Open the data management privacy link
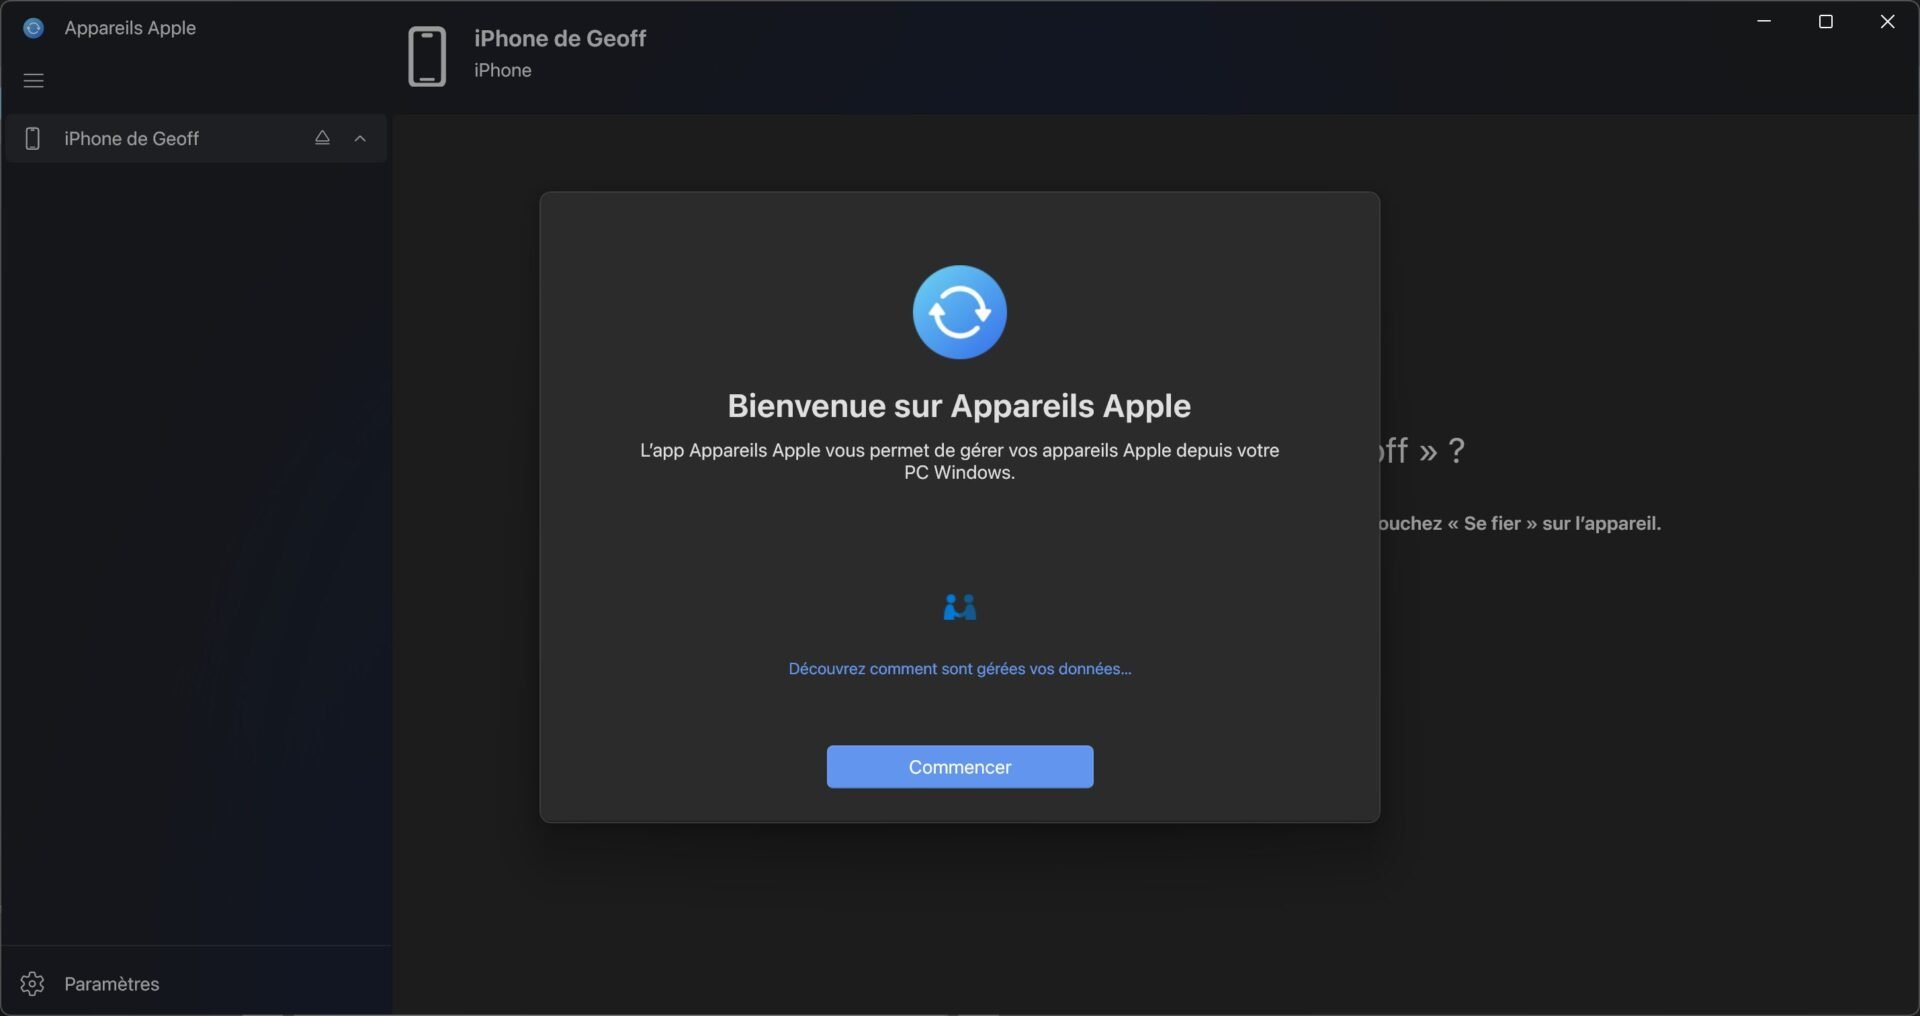The width and height of the screenshot is (1920, 1016). tap(959, 669)
